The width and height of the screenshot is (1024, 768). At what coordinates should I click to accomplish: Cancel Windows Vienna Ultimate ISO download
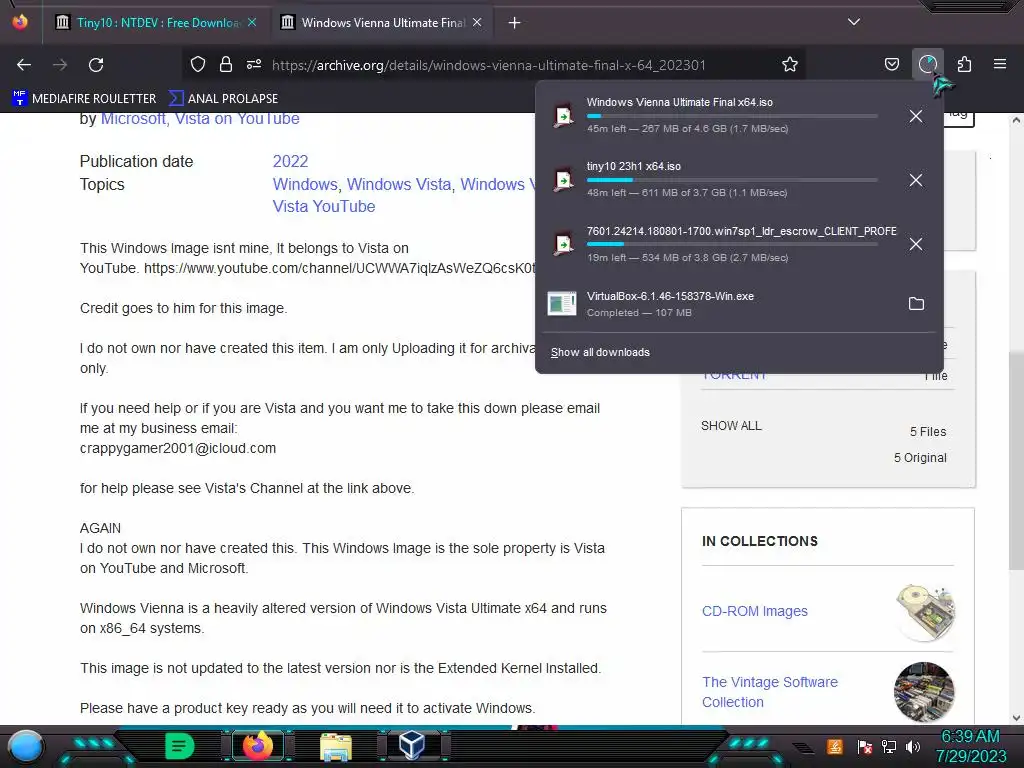916,116
